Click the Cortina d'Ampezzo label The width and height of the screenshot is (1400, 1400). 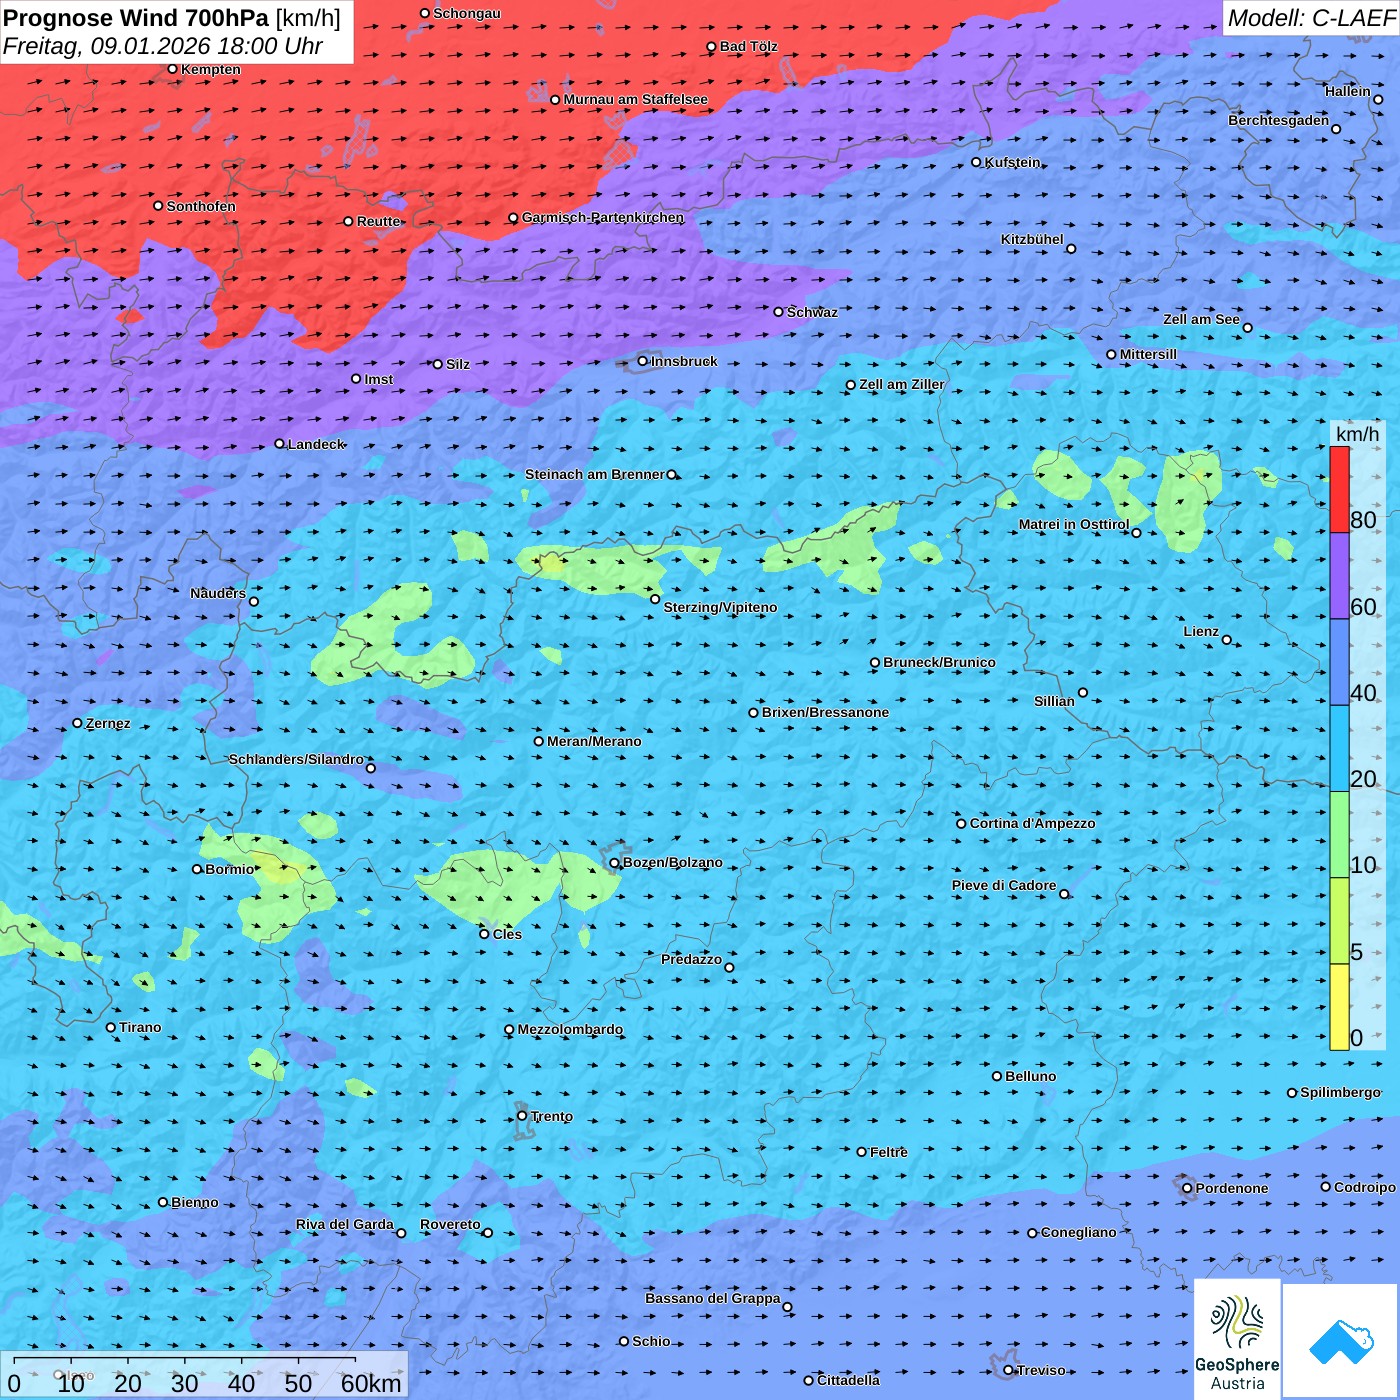pyautogui.click(x=1033, y=823)
